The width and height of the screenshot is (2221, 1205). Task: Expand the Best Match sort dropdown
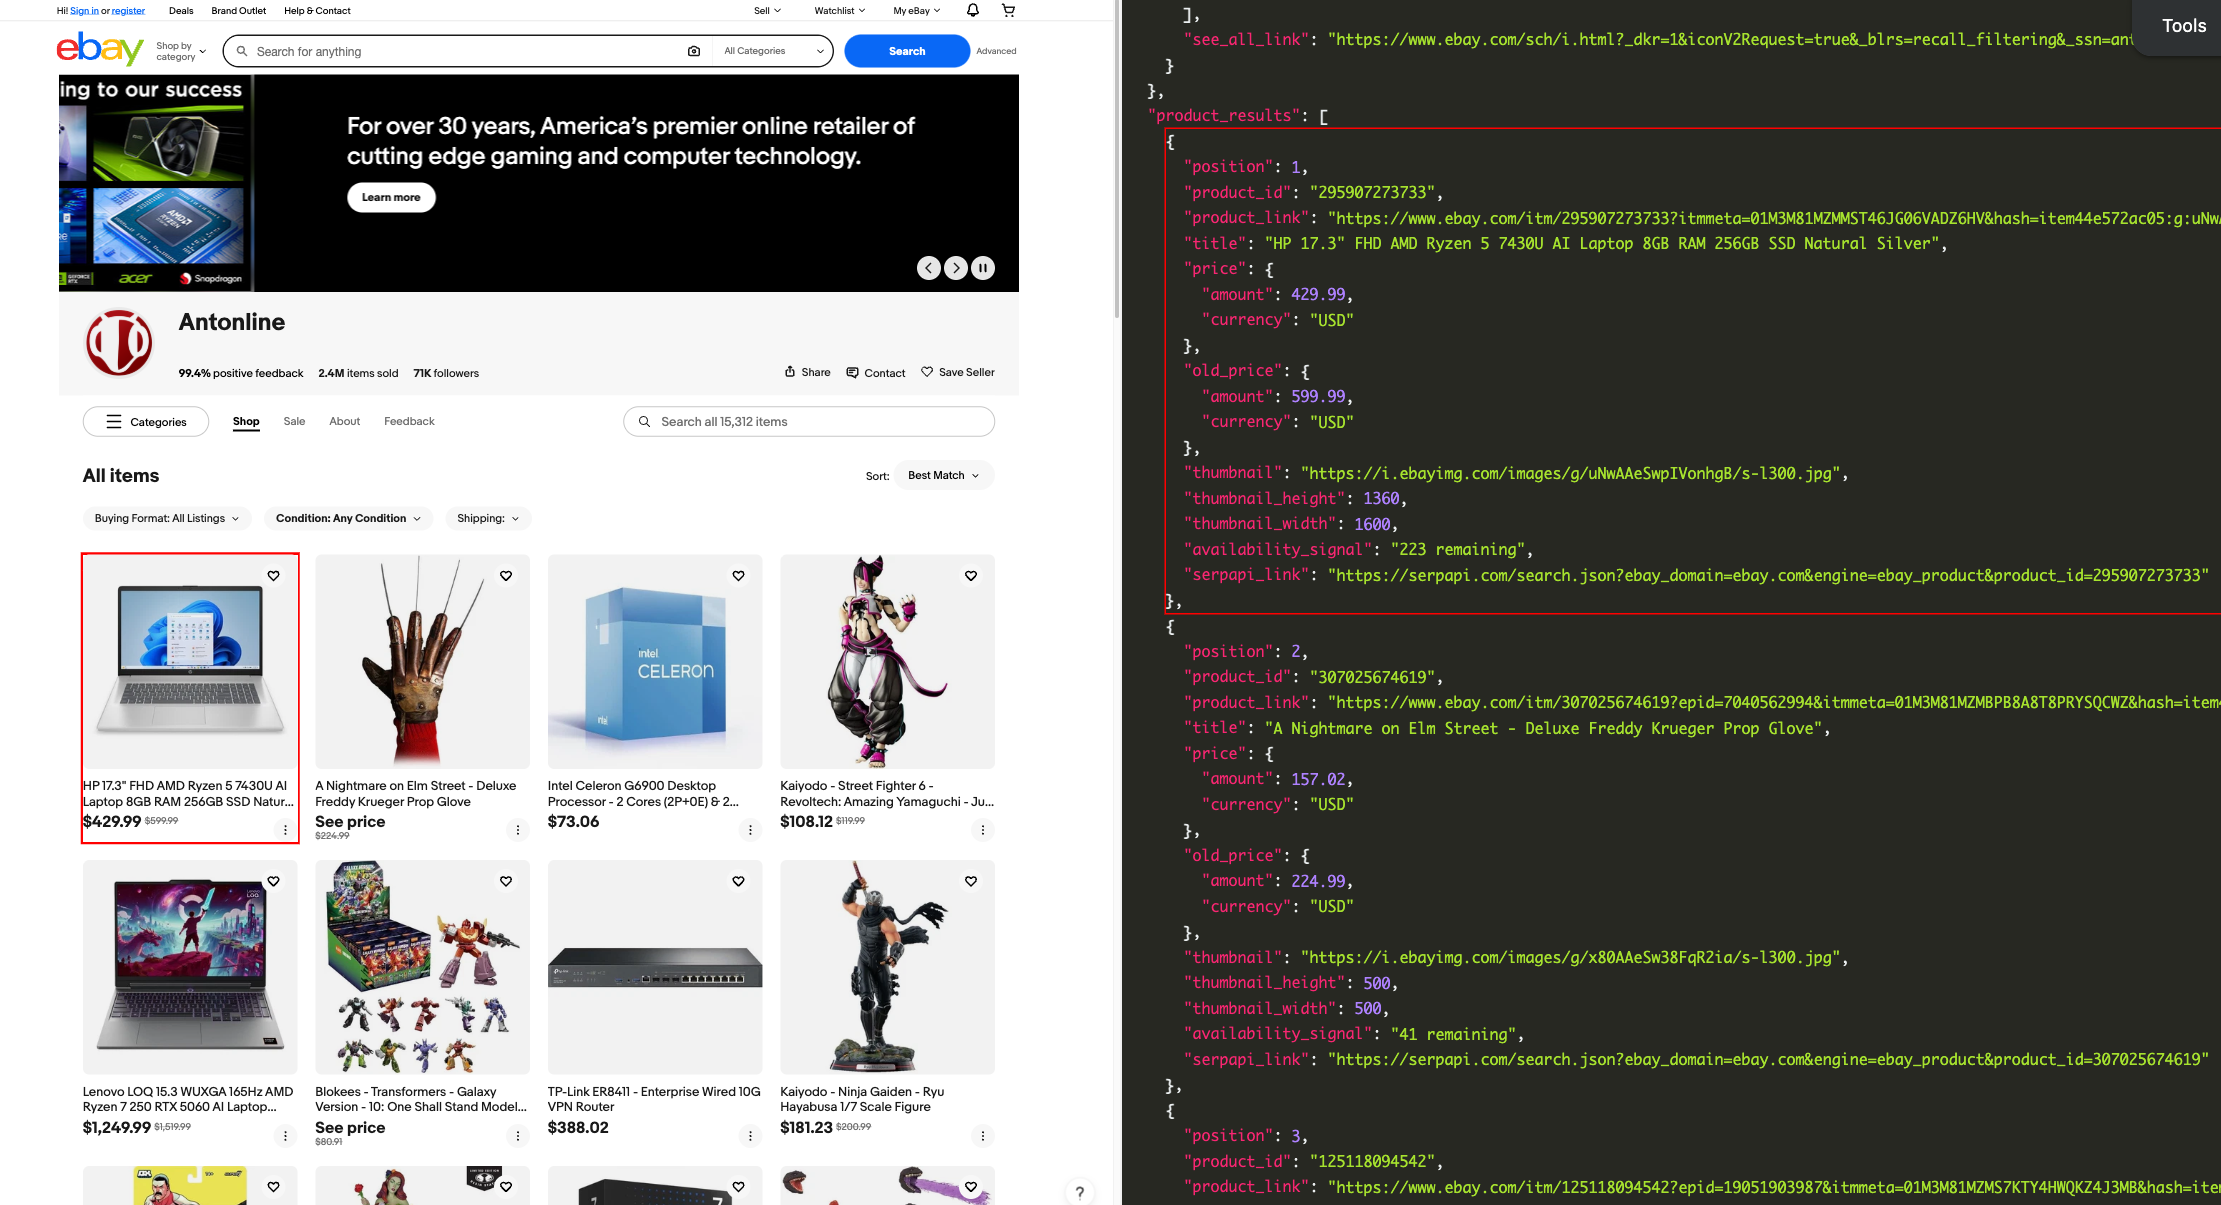coord(944,476)
